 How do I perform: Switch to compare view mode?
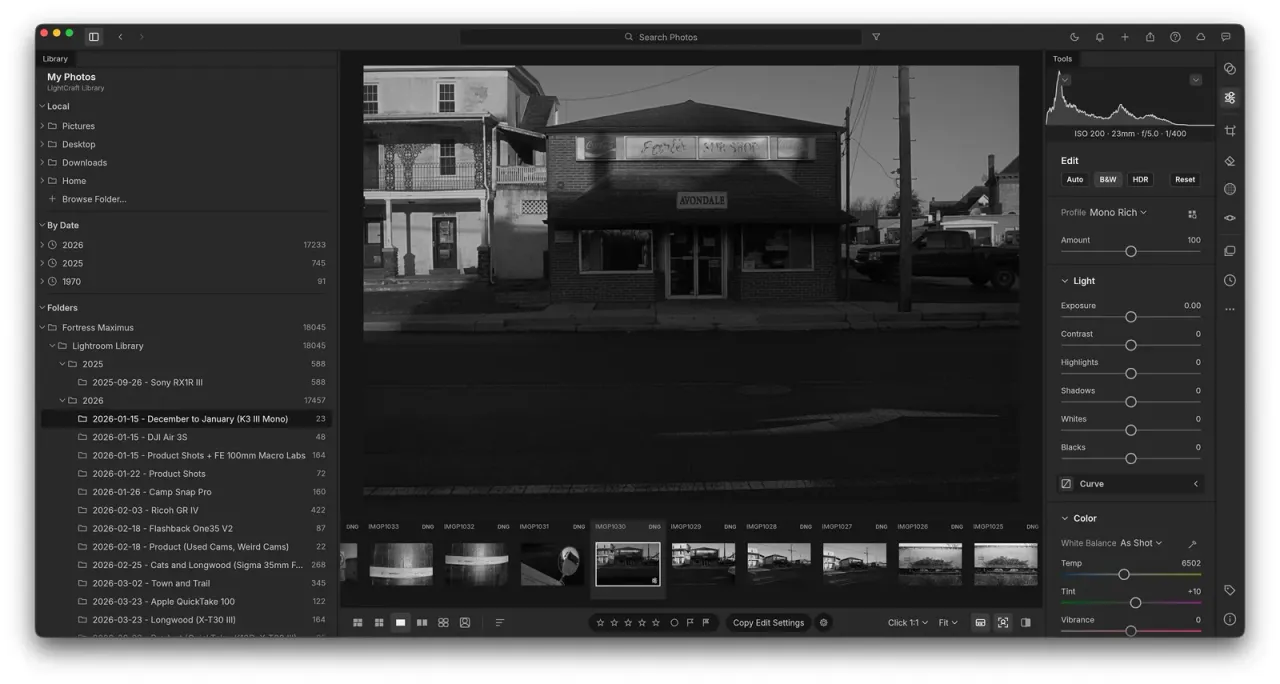tap(422, 623)
